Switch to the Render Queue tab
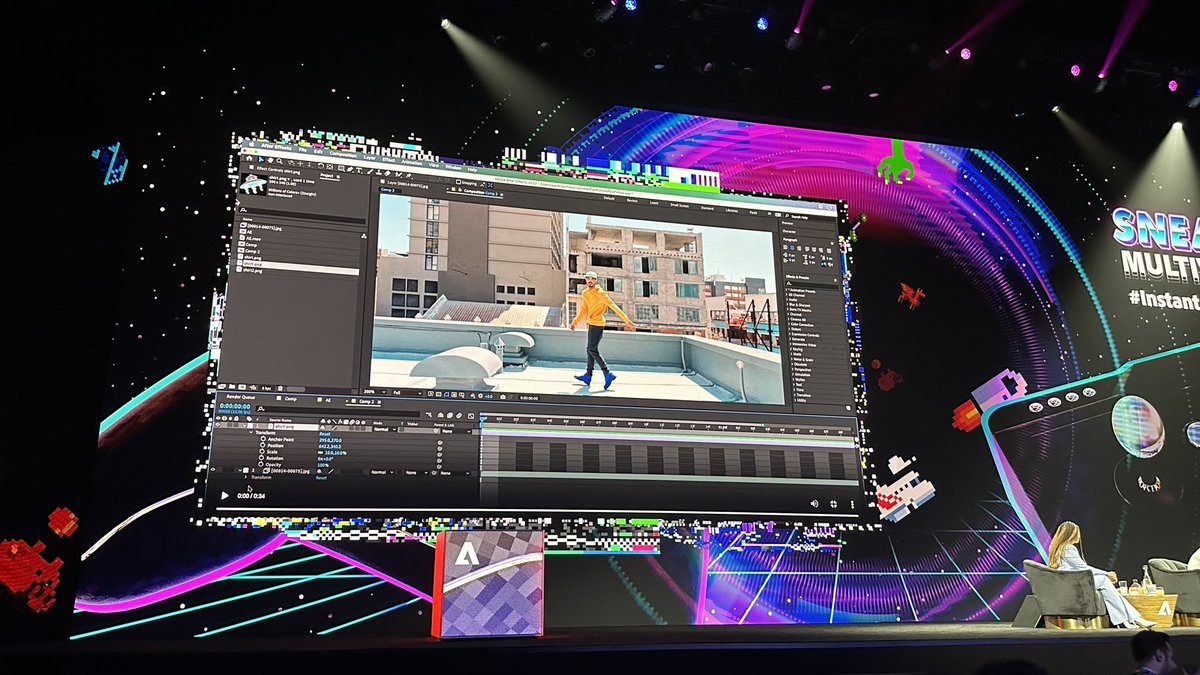Image resolution: width=1200 pixels, height=675 pixels. [240, 397]
